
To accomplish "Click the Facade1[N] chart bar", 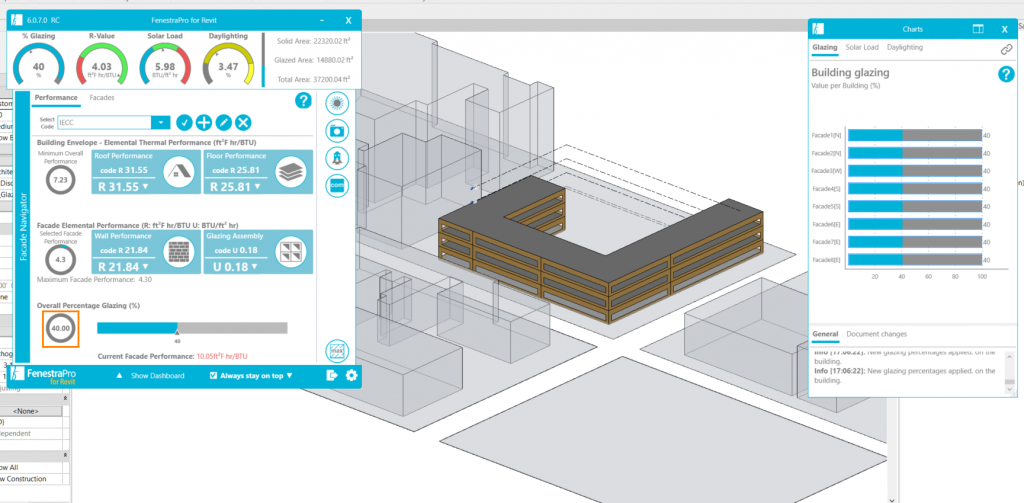I will click(915, 135).
